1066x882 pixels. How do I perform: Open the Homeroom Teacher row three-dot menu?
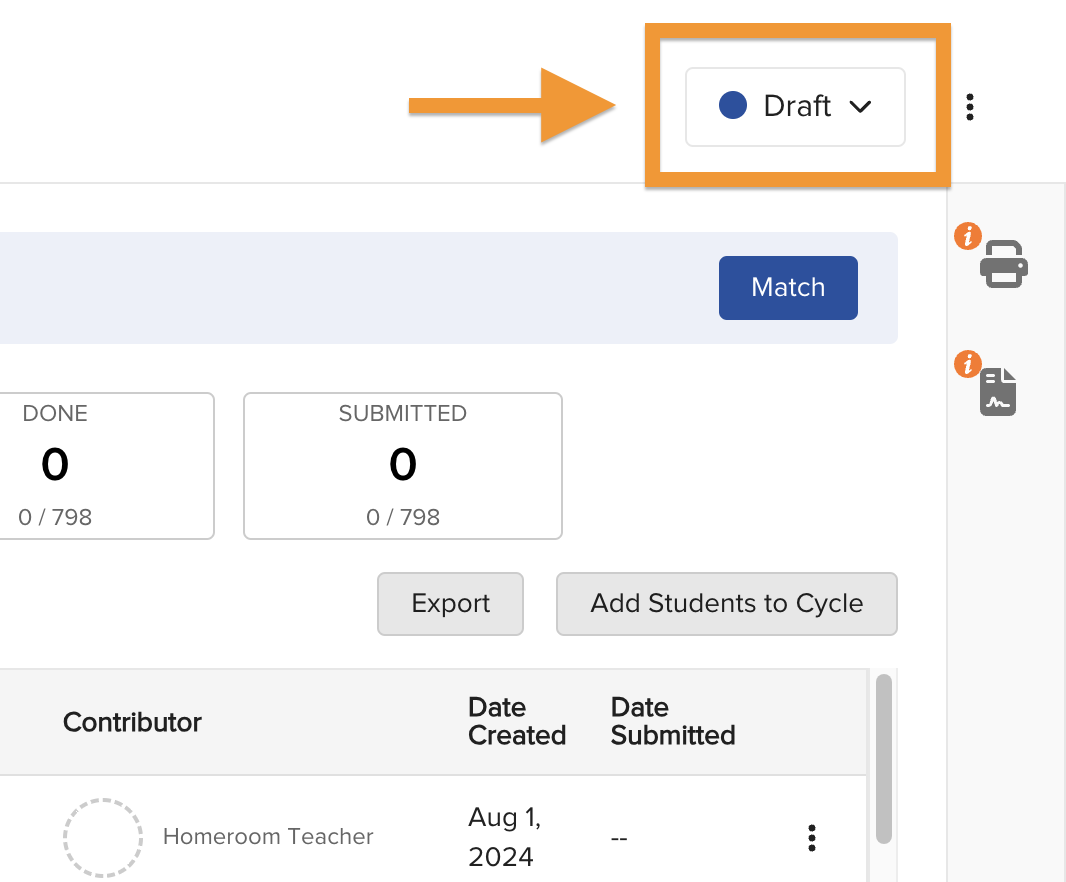(812, 838)
